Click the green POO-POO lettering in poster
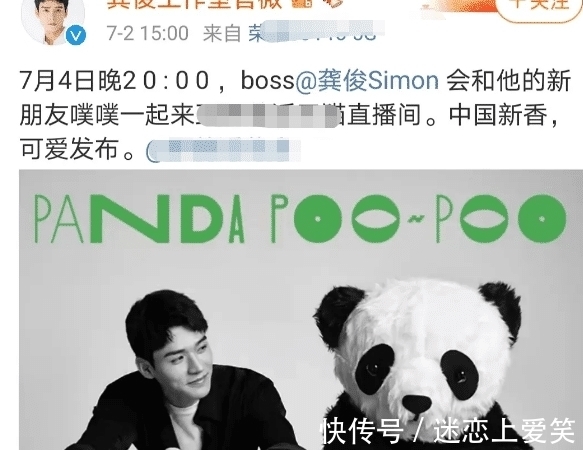This screenshot has height=450, width=583. [419, 219]
